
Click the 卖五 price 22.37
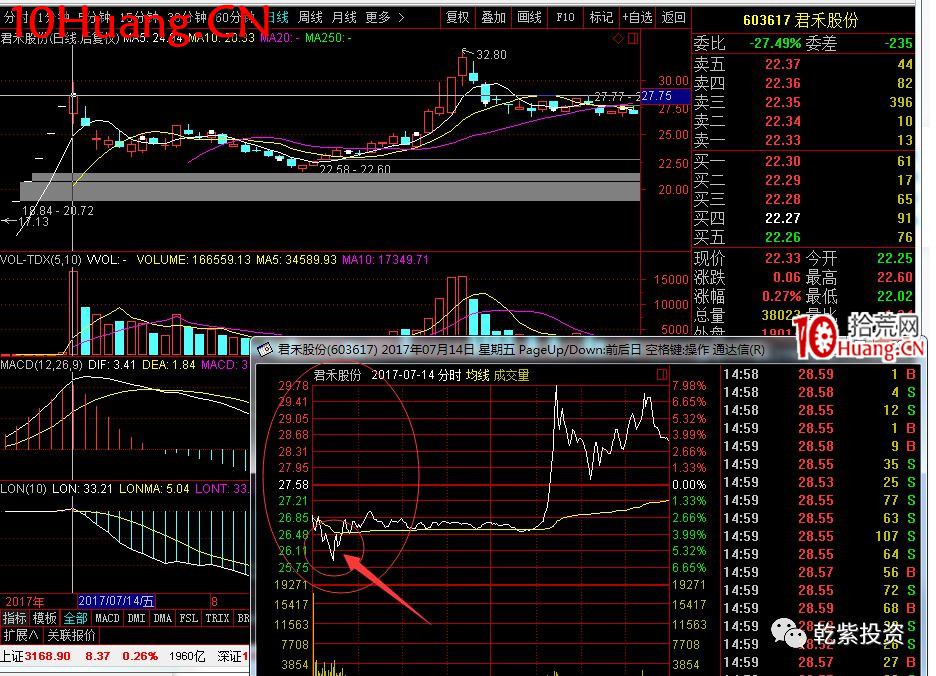(x=783, y=64)
